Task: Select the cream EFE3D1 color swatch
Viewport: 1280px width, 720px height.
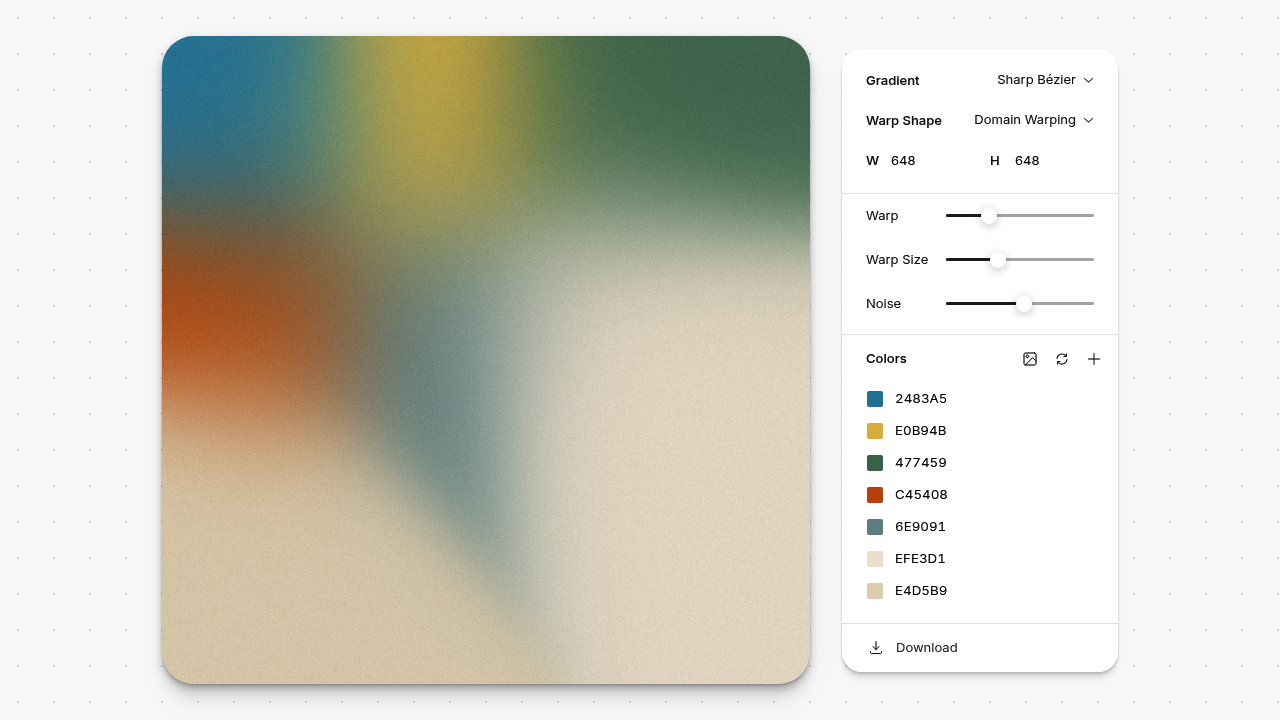Action: [875, 559]
